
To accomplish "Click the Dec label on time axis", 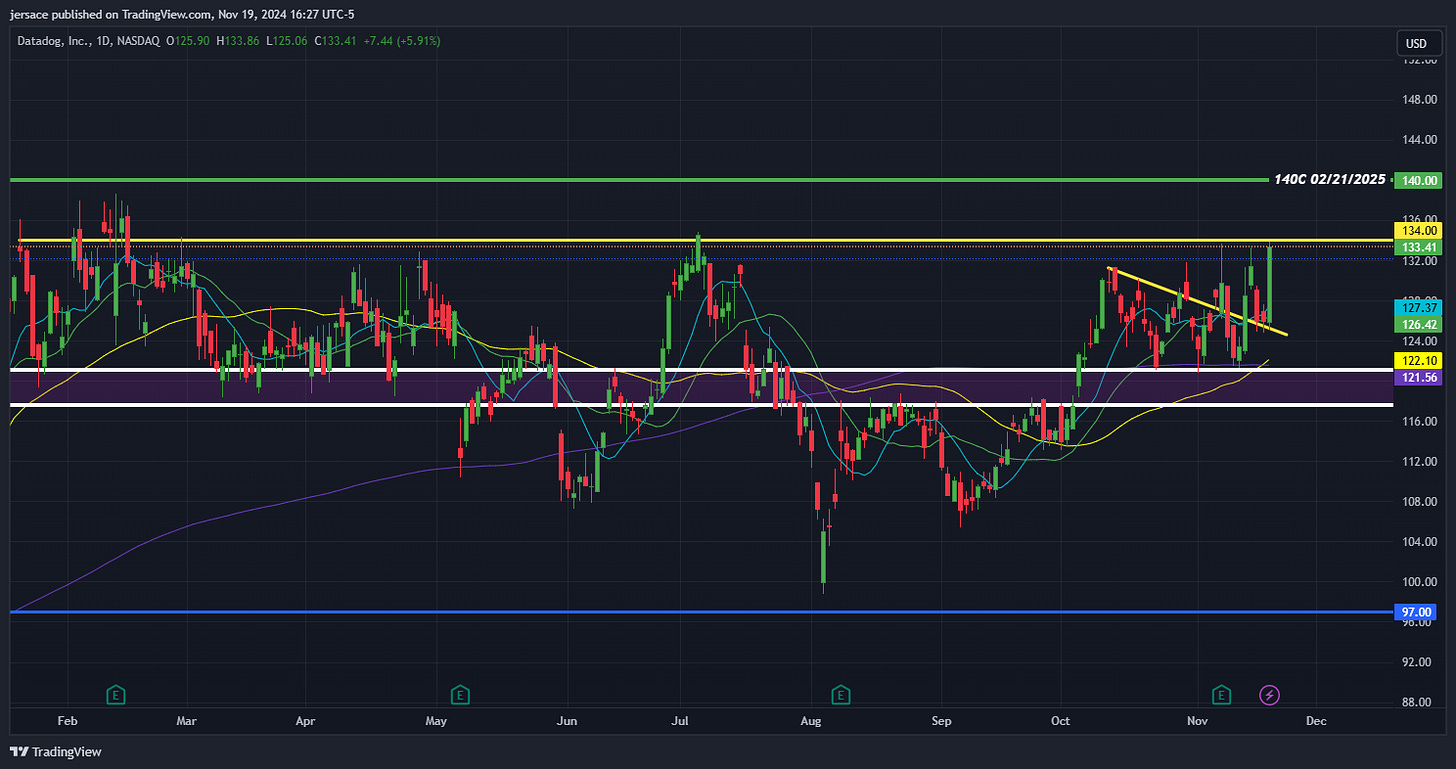I will click(x=1316, y=720).
